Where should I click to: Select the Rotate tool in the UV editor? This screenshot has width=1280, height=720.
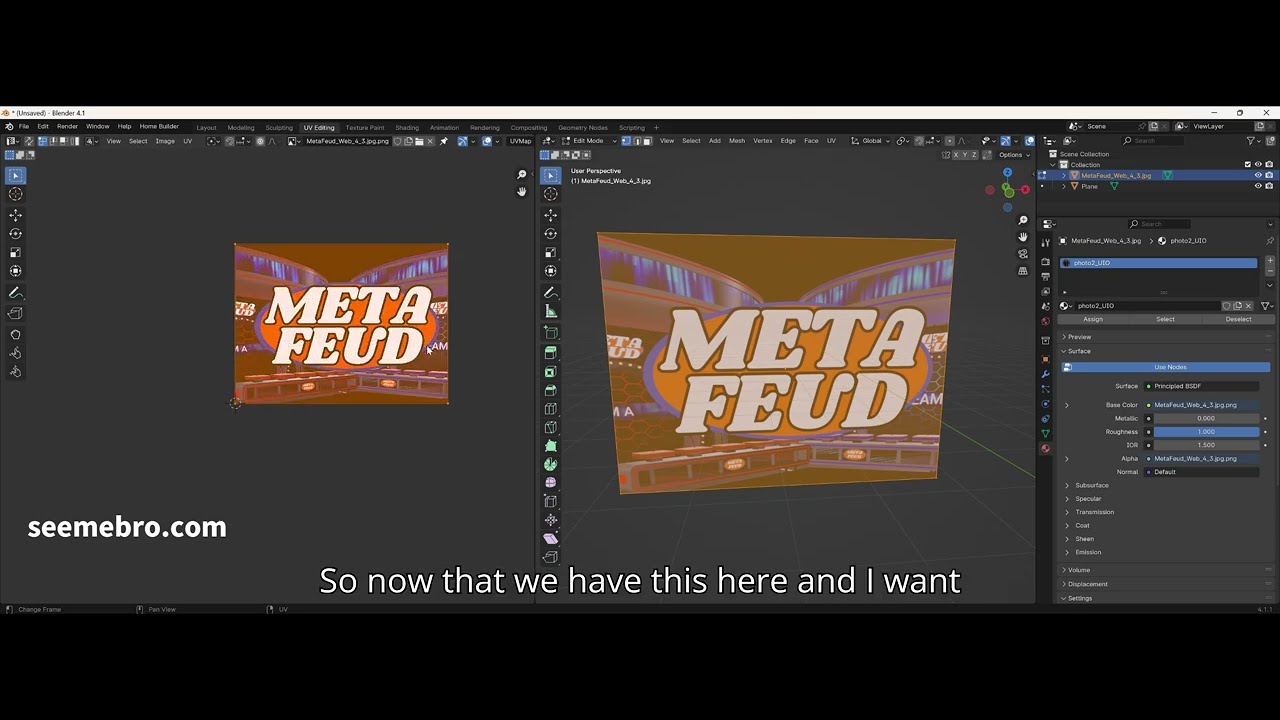[15, 233]
